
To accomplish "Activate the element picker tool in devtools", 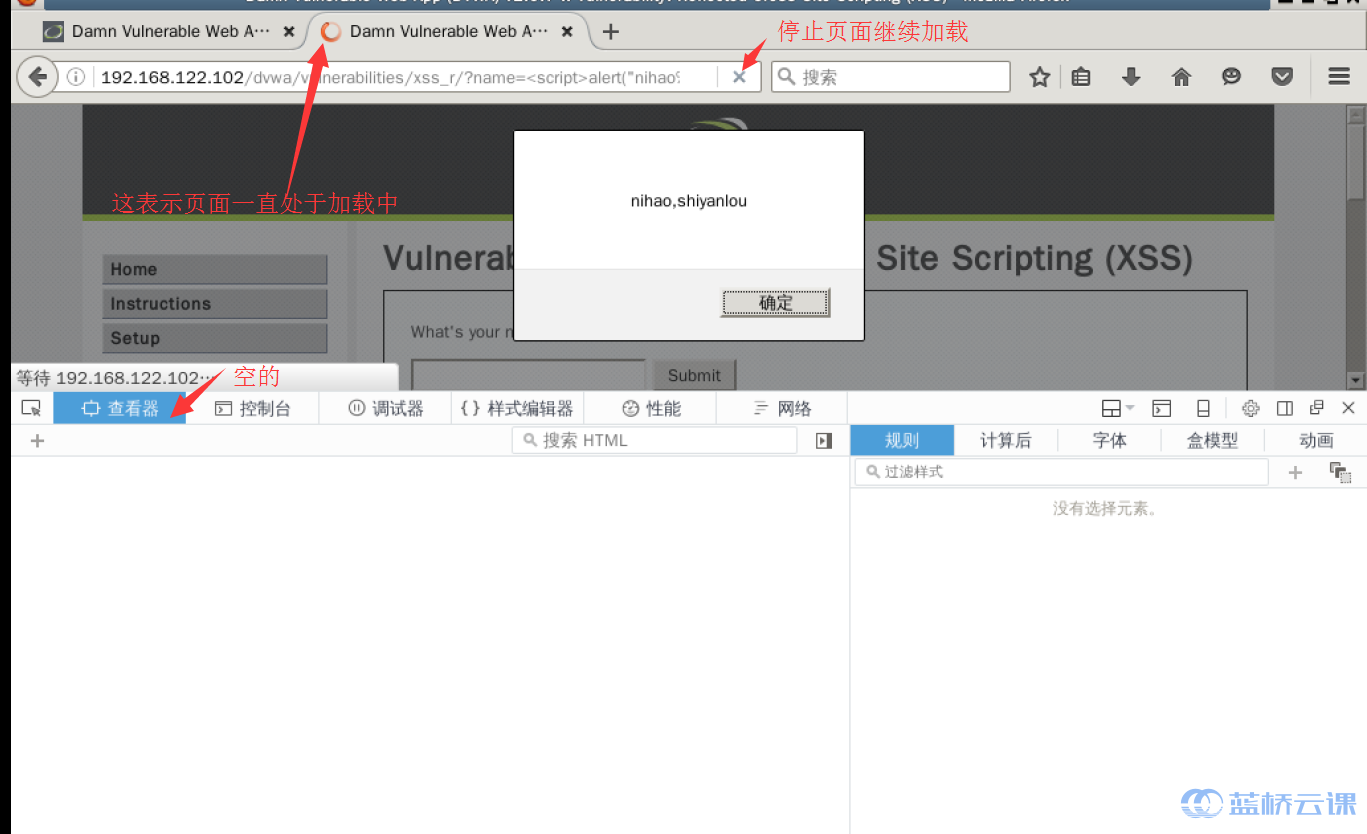I will [31, 408].
